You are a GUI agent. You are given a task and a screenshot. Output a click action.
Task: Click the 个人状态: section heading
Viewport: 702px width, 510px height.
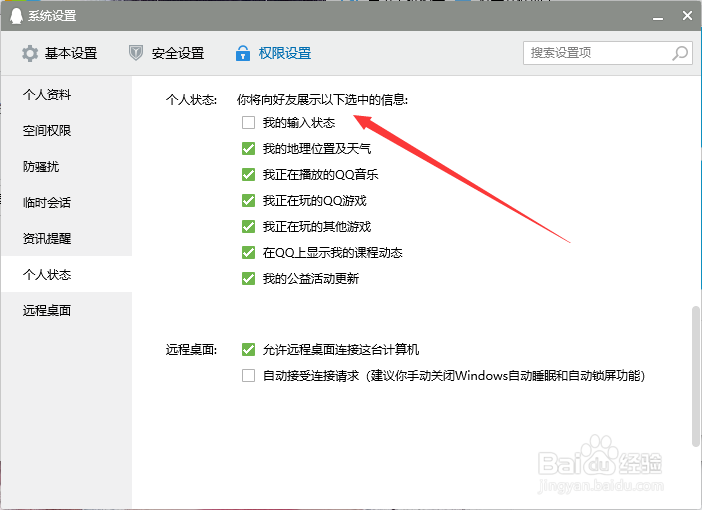point(191,99)
